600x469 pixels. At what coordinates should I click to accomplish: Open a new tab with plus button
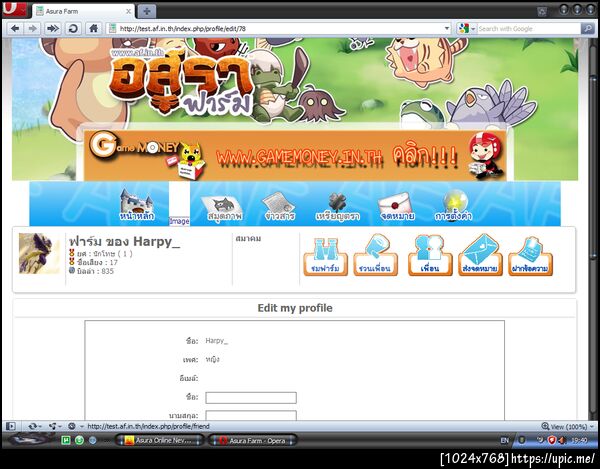point(146,11)
